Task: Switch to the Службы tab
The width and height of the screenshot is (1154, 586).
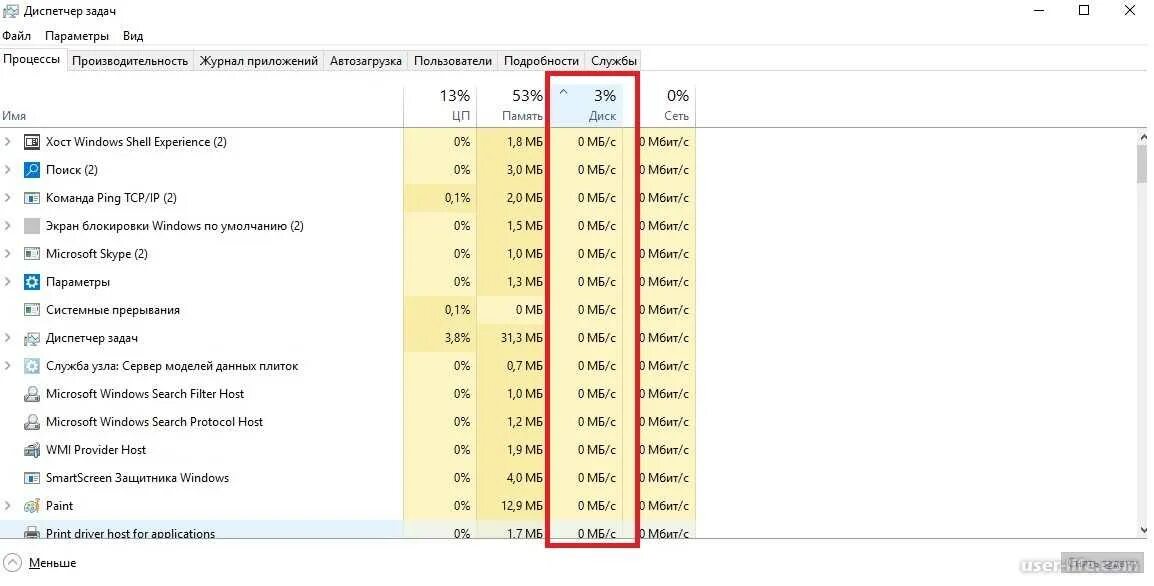Action: [614, 61]
